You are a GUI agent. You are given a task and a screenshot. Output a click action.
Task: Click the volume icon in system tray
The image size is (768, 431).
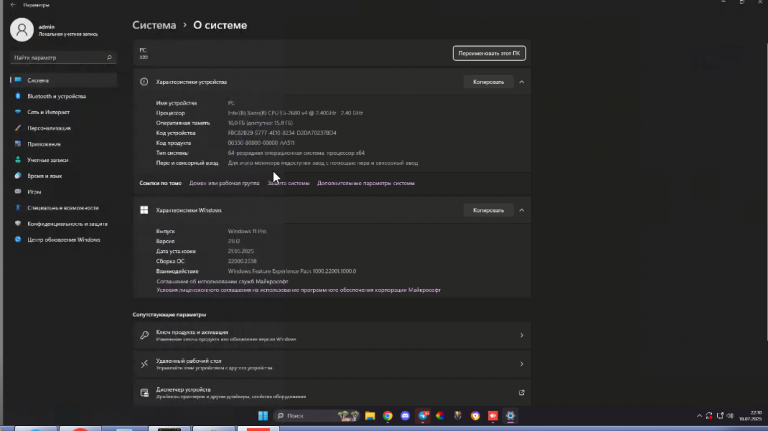[x=730, y=416]
